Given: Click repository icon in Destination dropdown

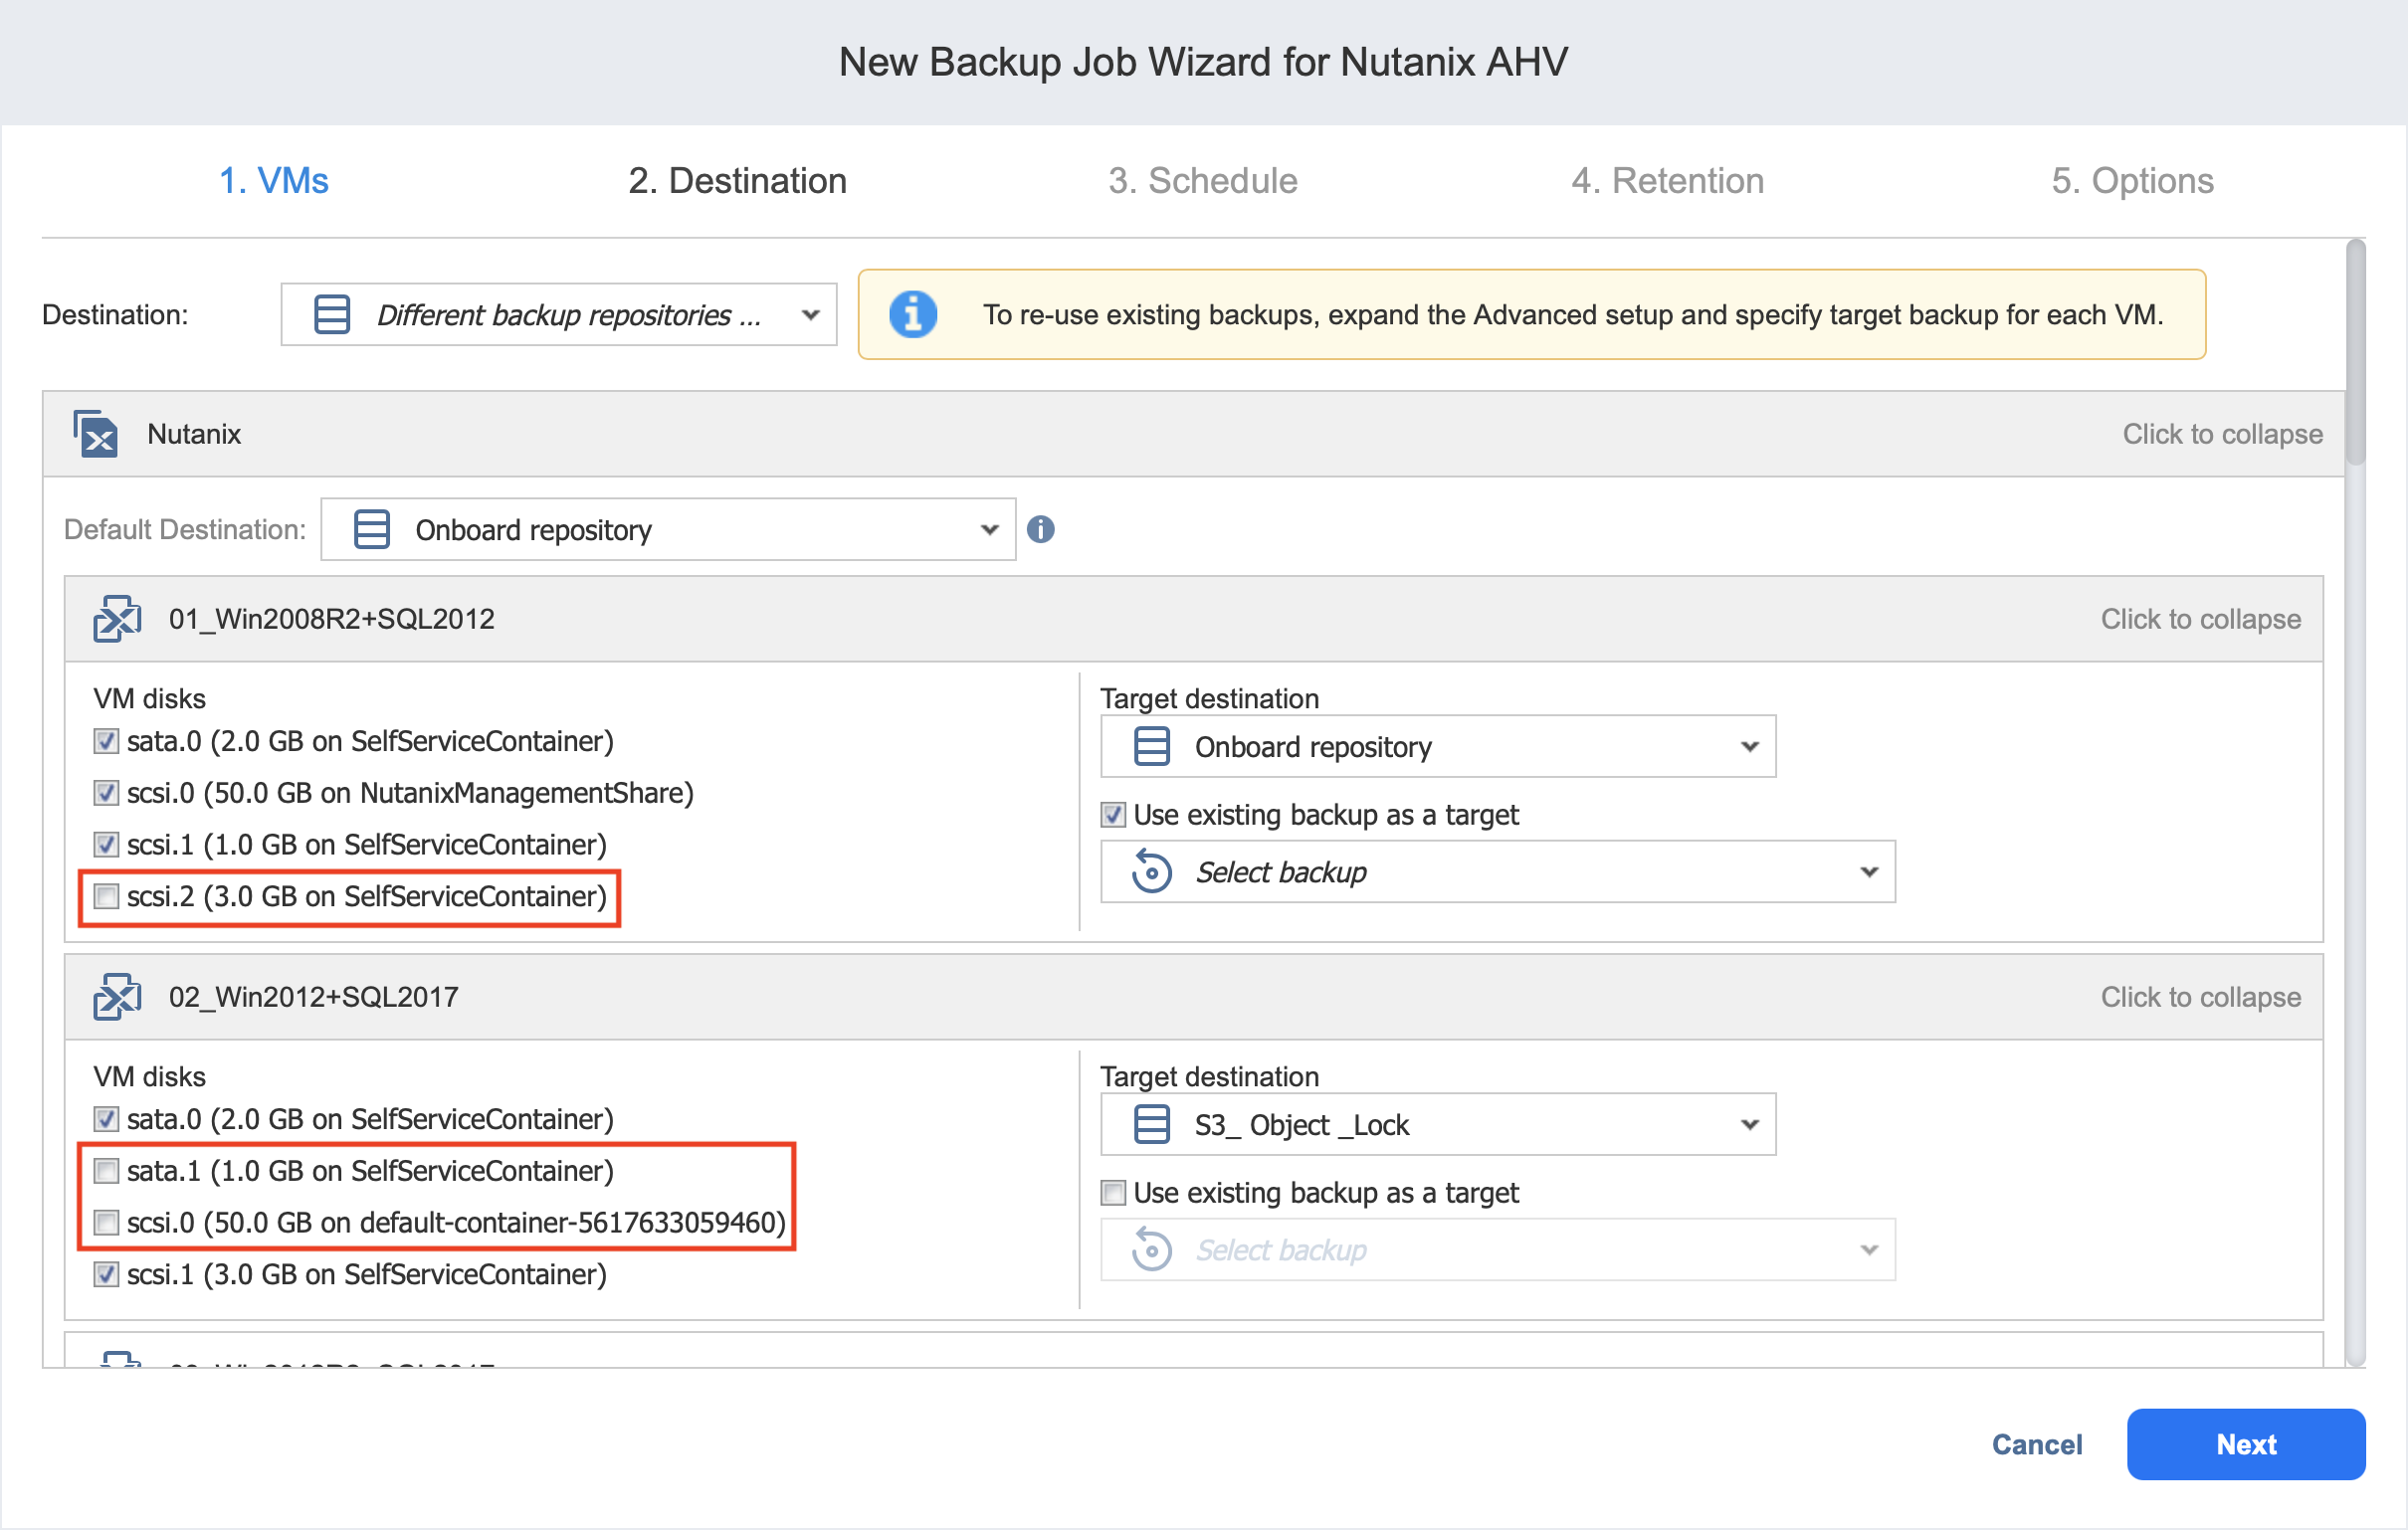Looking at the screenshot, I should pyautogui.click(x=331, y=315).
